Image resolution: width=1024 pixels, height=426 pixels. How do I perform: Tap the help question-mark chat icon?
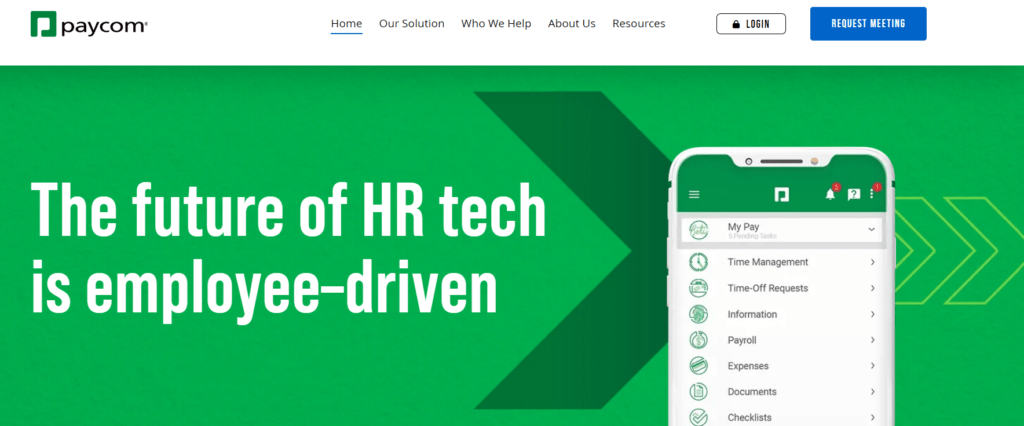(x=854, y=195)
